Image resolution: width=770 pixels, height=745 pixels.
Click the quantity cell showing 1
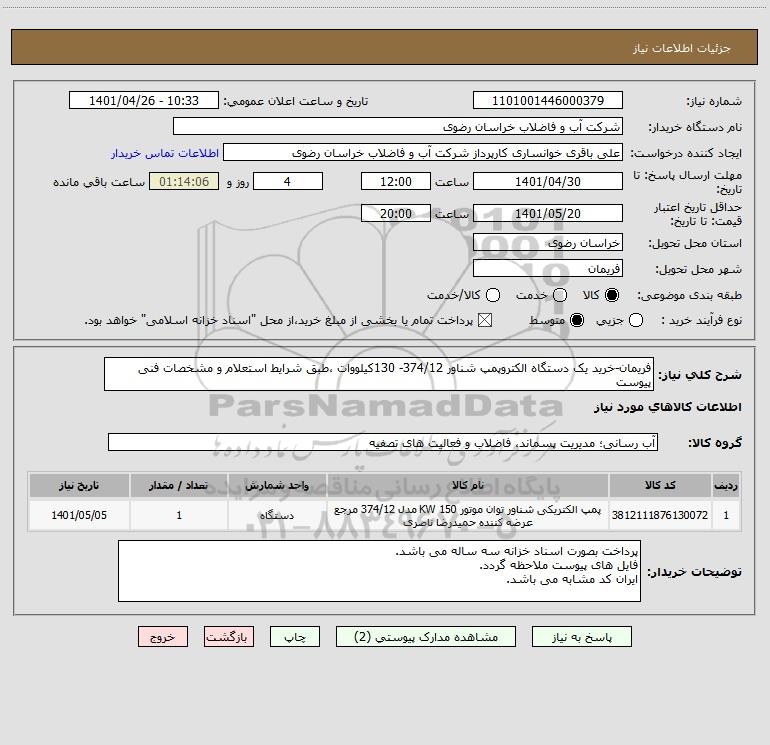(179, 515)
